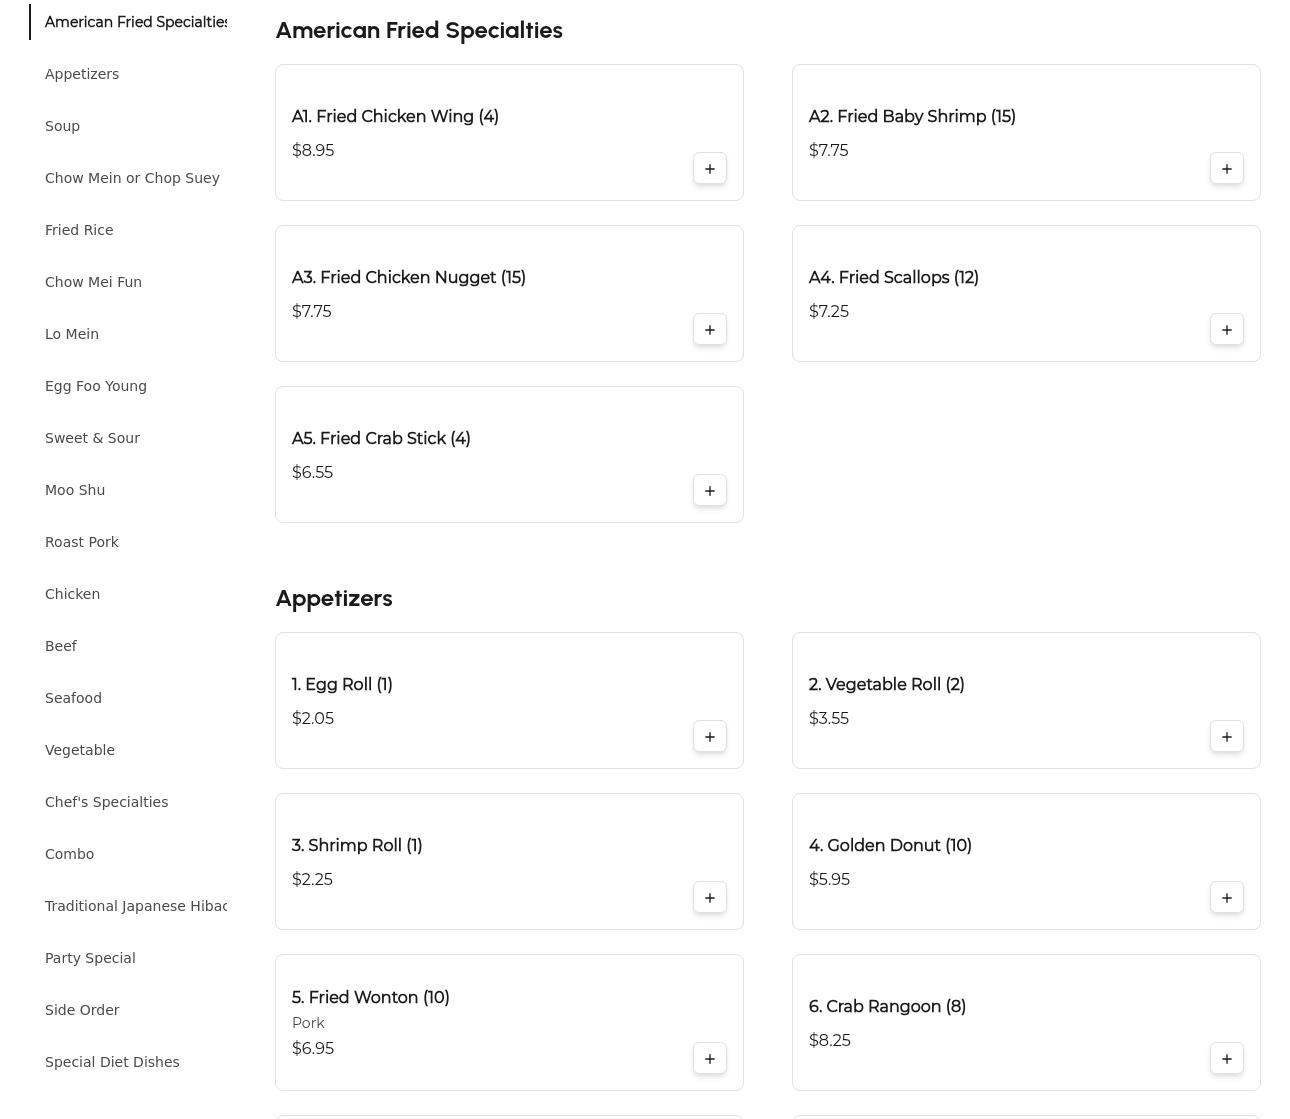
Task: Add A2. Fried Baby Shrimp with plus icon
Action: (1226, 169)
